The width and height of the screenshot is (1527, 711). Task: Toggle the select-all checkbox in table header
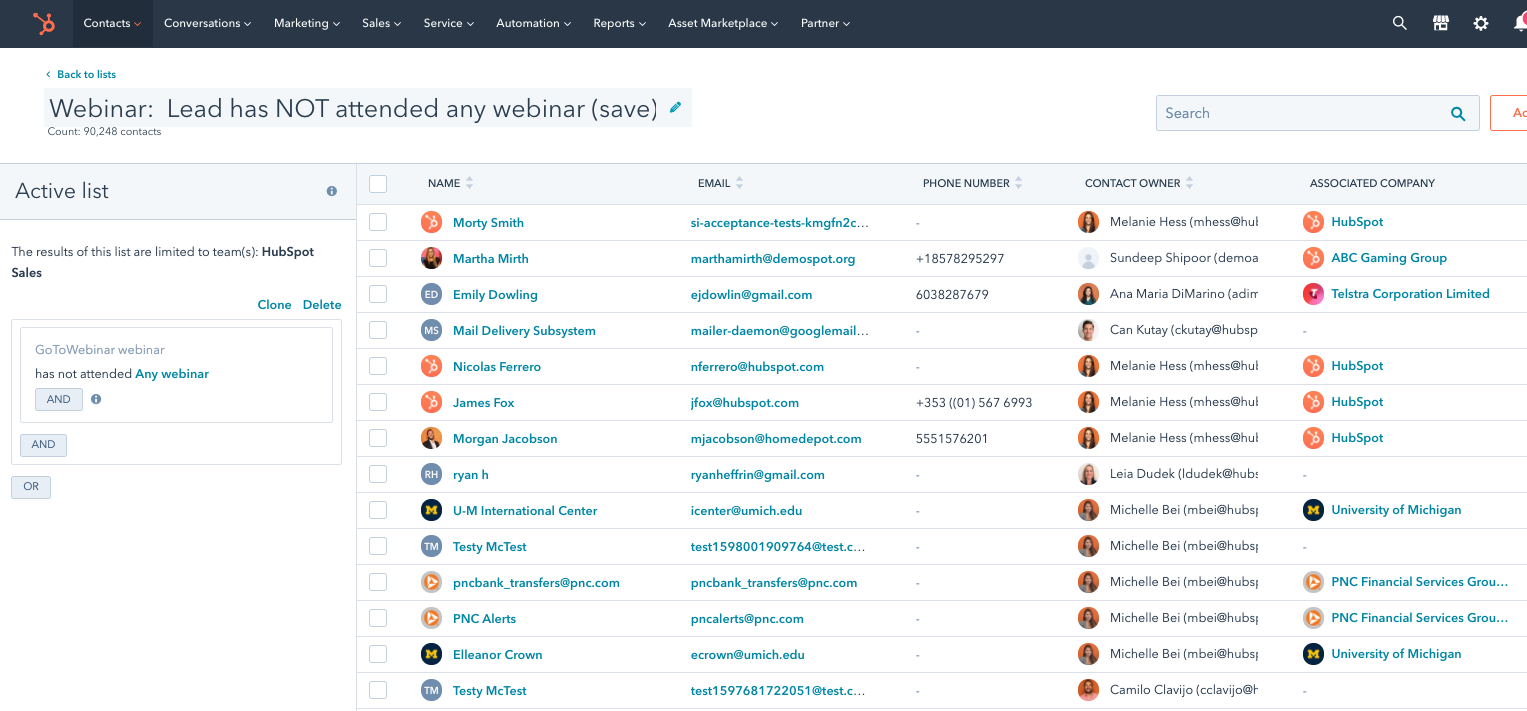coord(378,184)
